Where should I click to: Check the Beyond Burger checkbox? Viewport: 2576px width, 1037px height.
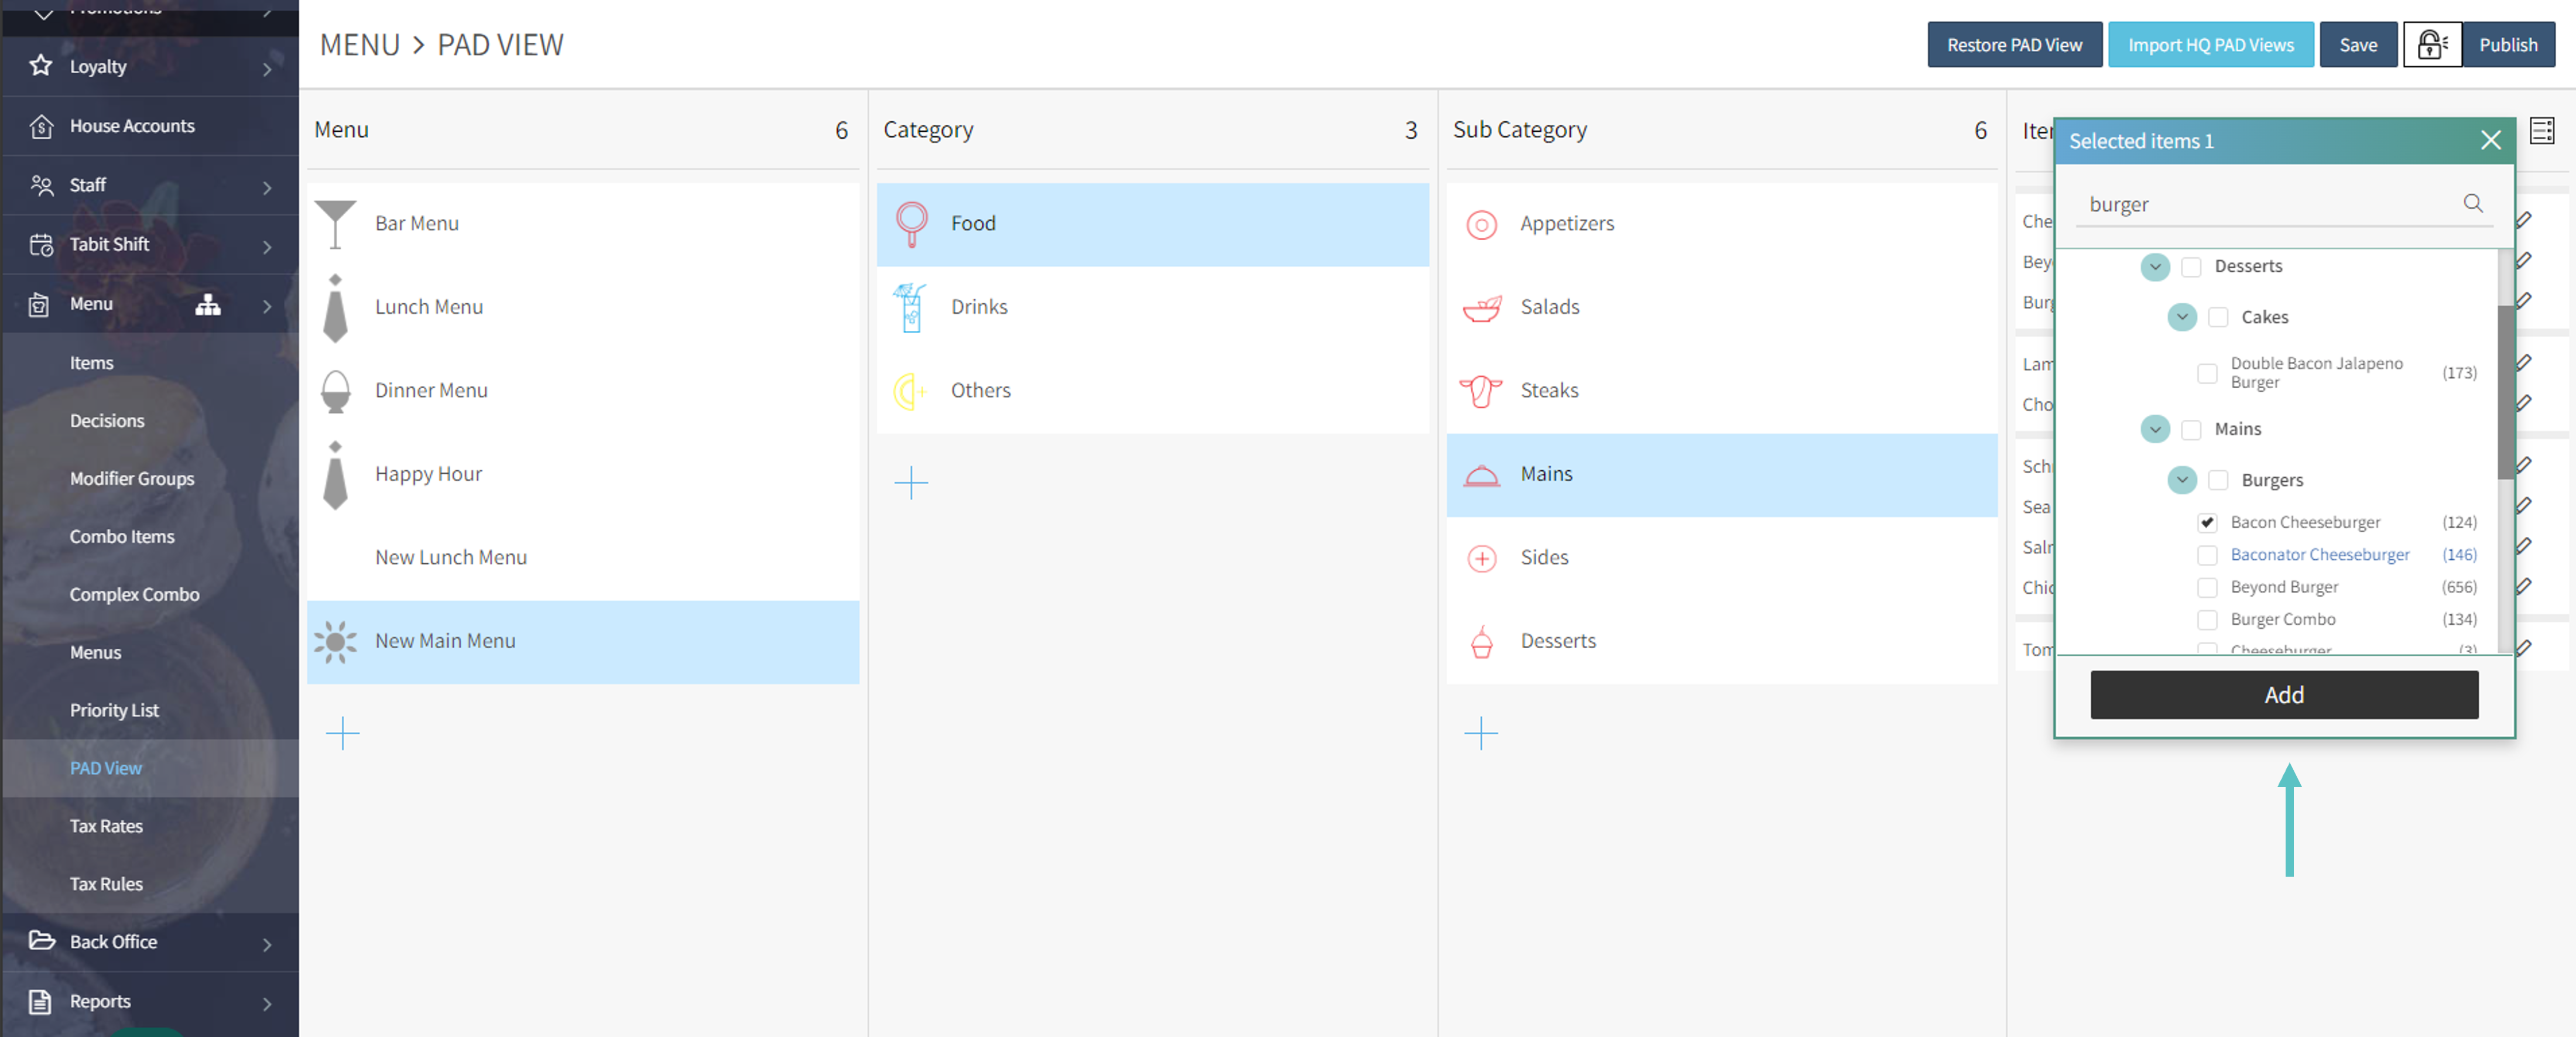[2207, 587]
